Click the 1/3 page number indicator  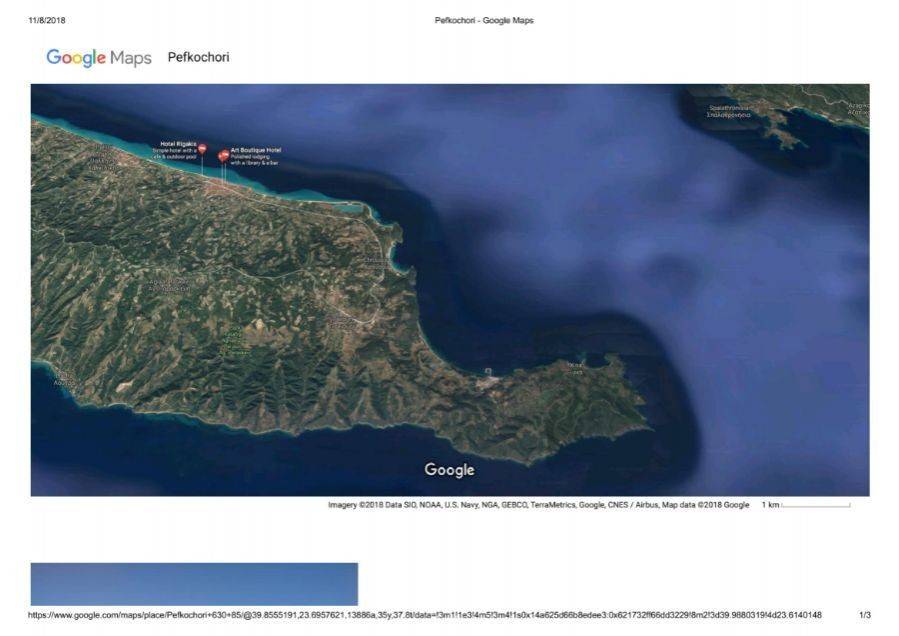tap(864, 615)
